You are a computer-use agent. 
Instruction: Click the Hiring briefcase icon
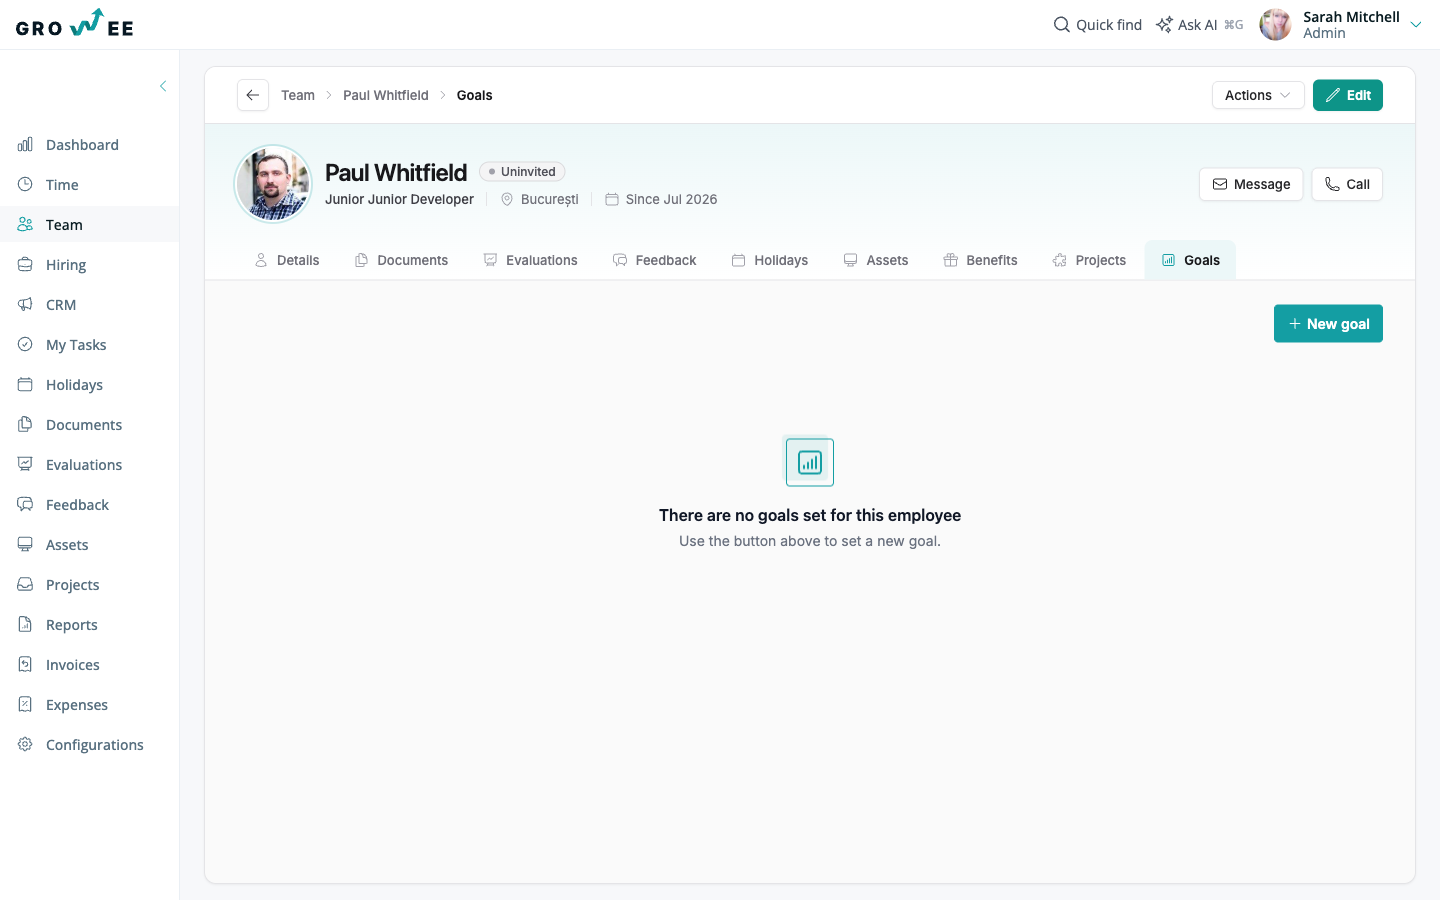(x=25, y=264)
